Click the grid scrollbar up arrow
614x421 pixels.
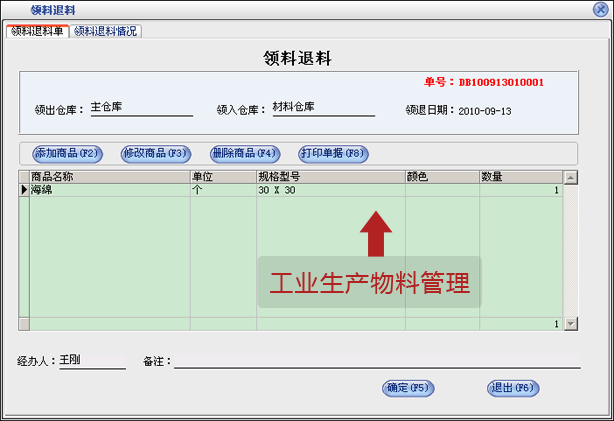pyautogui.click(x=570, y=178)
